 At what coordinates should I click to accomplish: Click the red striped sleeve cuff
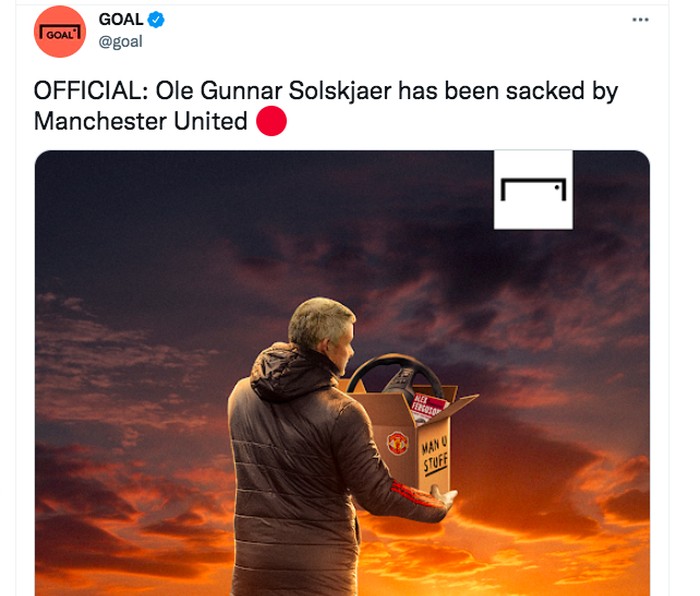pyautogui.click(x=413, y=494)
